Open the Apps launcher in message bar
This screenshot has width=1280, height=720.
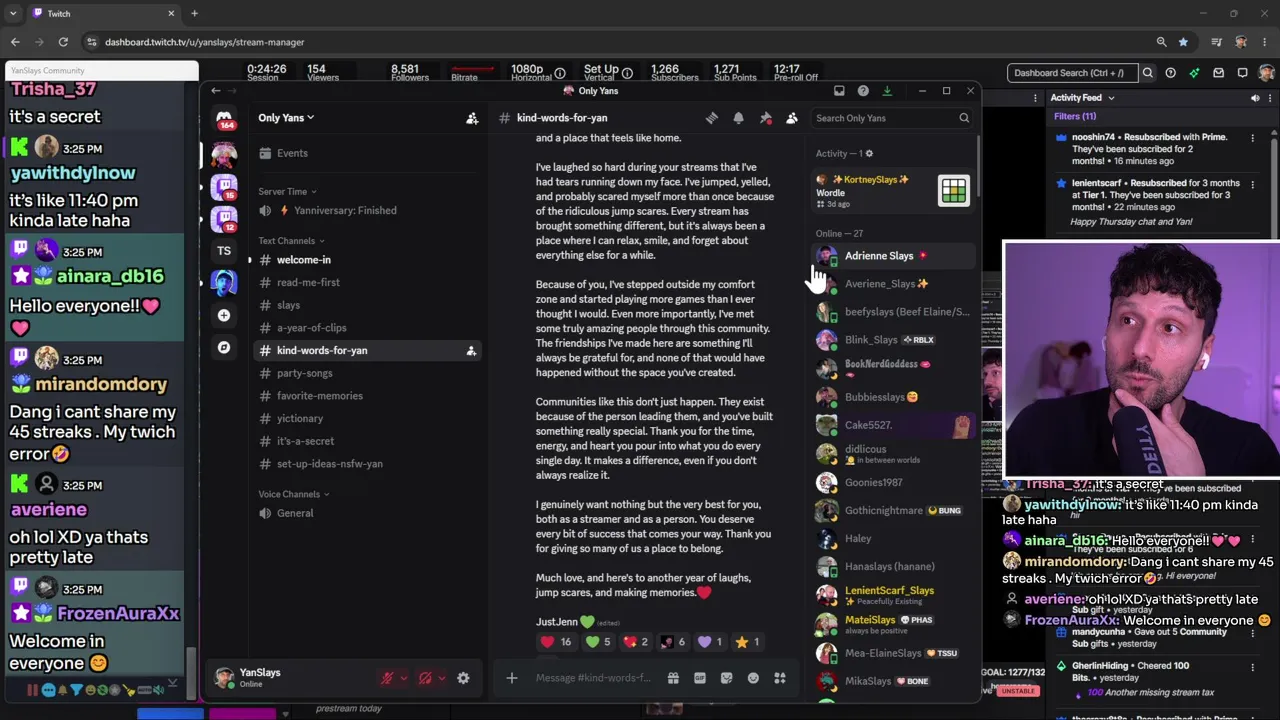click(x=780, y=678)
